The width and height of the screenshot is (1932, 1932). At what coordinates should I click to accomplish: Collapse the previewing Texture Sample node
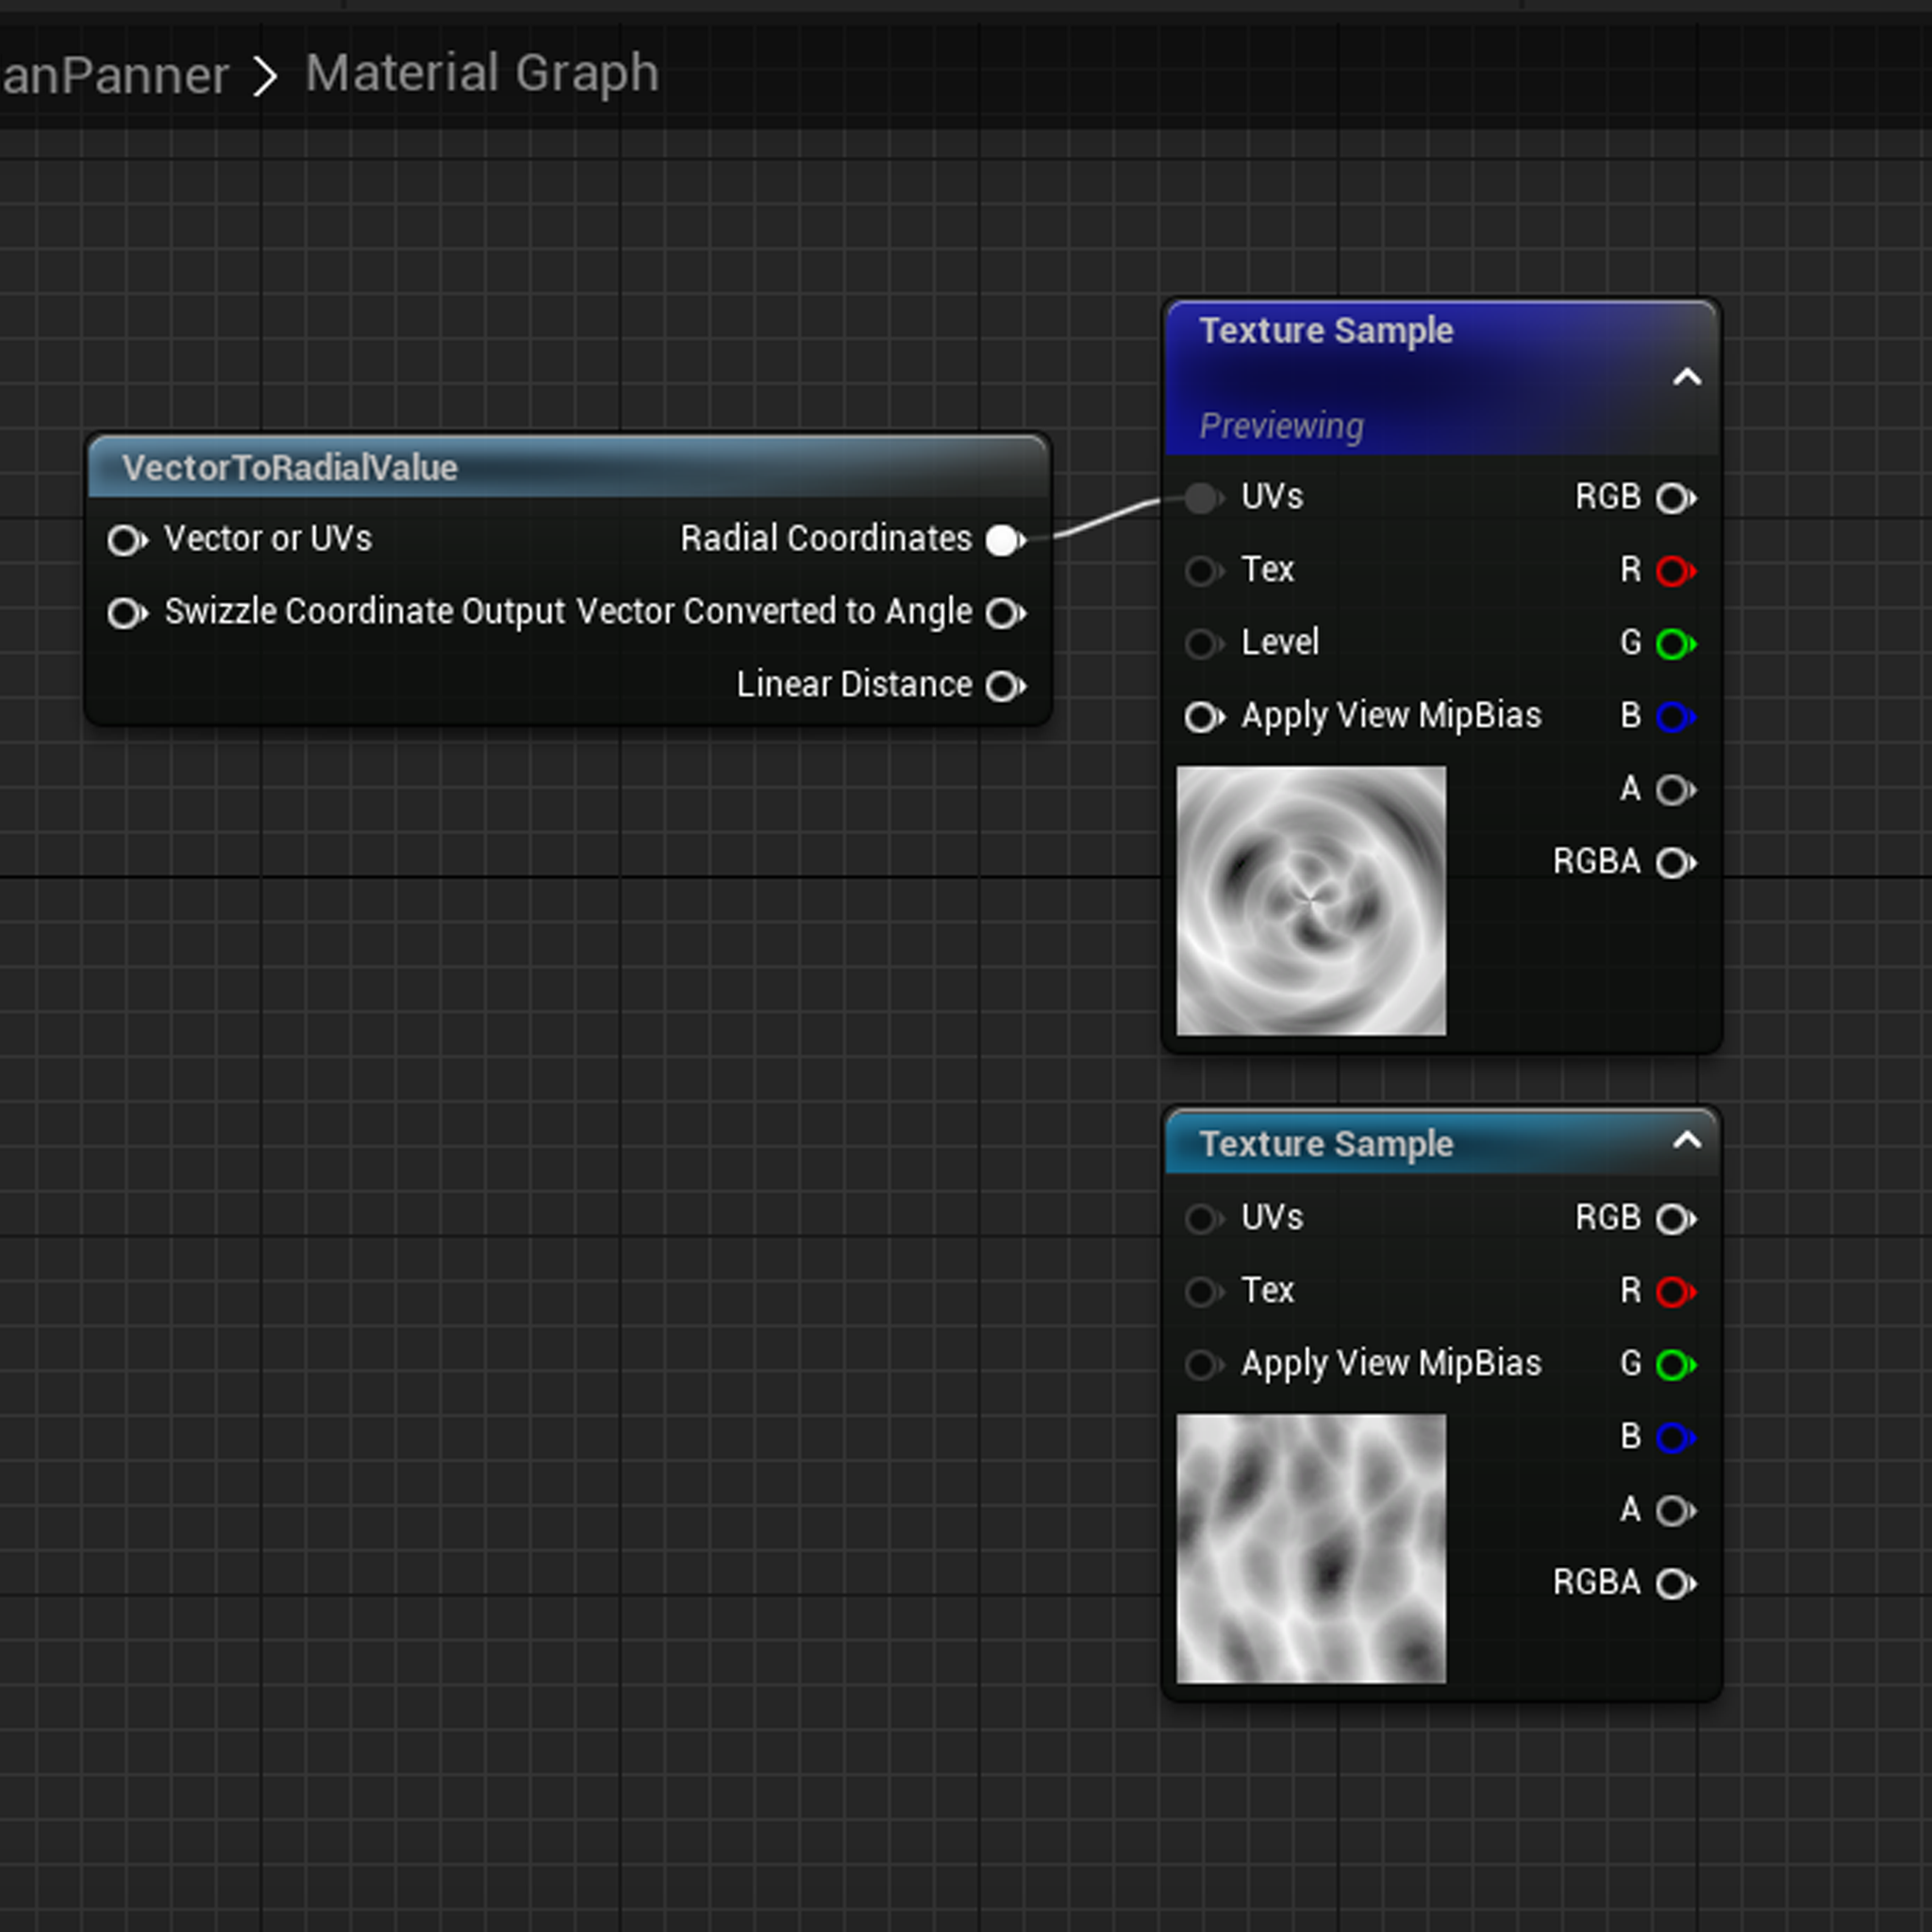click(x=1687, y=377)
